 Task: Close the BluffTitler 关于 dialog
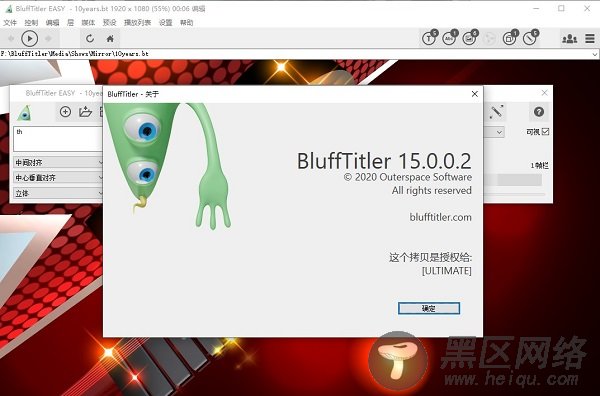coord(474,94)
